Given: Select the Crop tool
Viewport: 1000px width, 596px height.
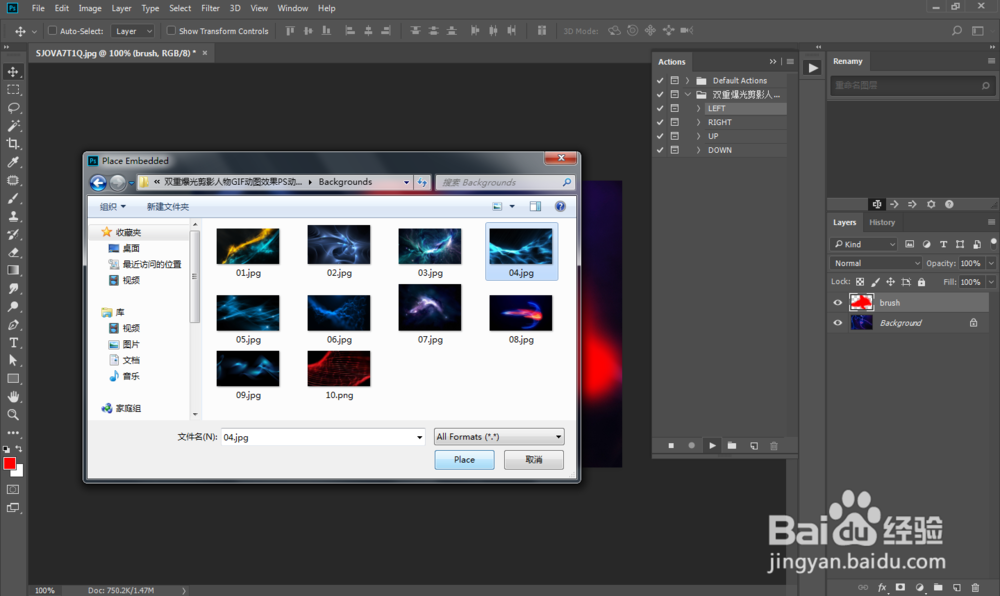Looking at the screenshot, I should point(13,143).
